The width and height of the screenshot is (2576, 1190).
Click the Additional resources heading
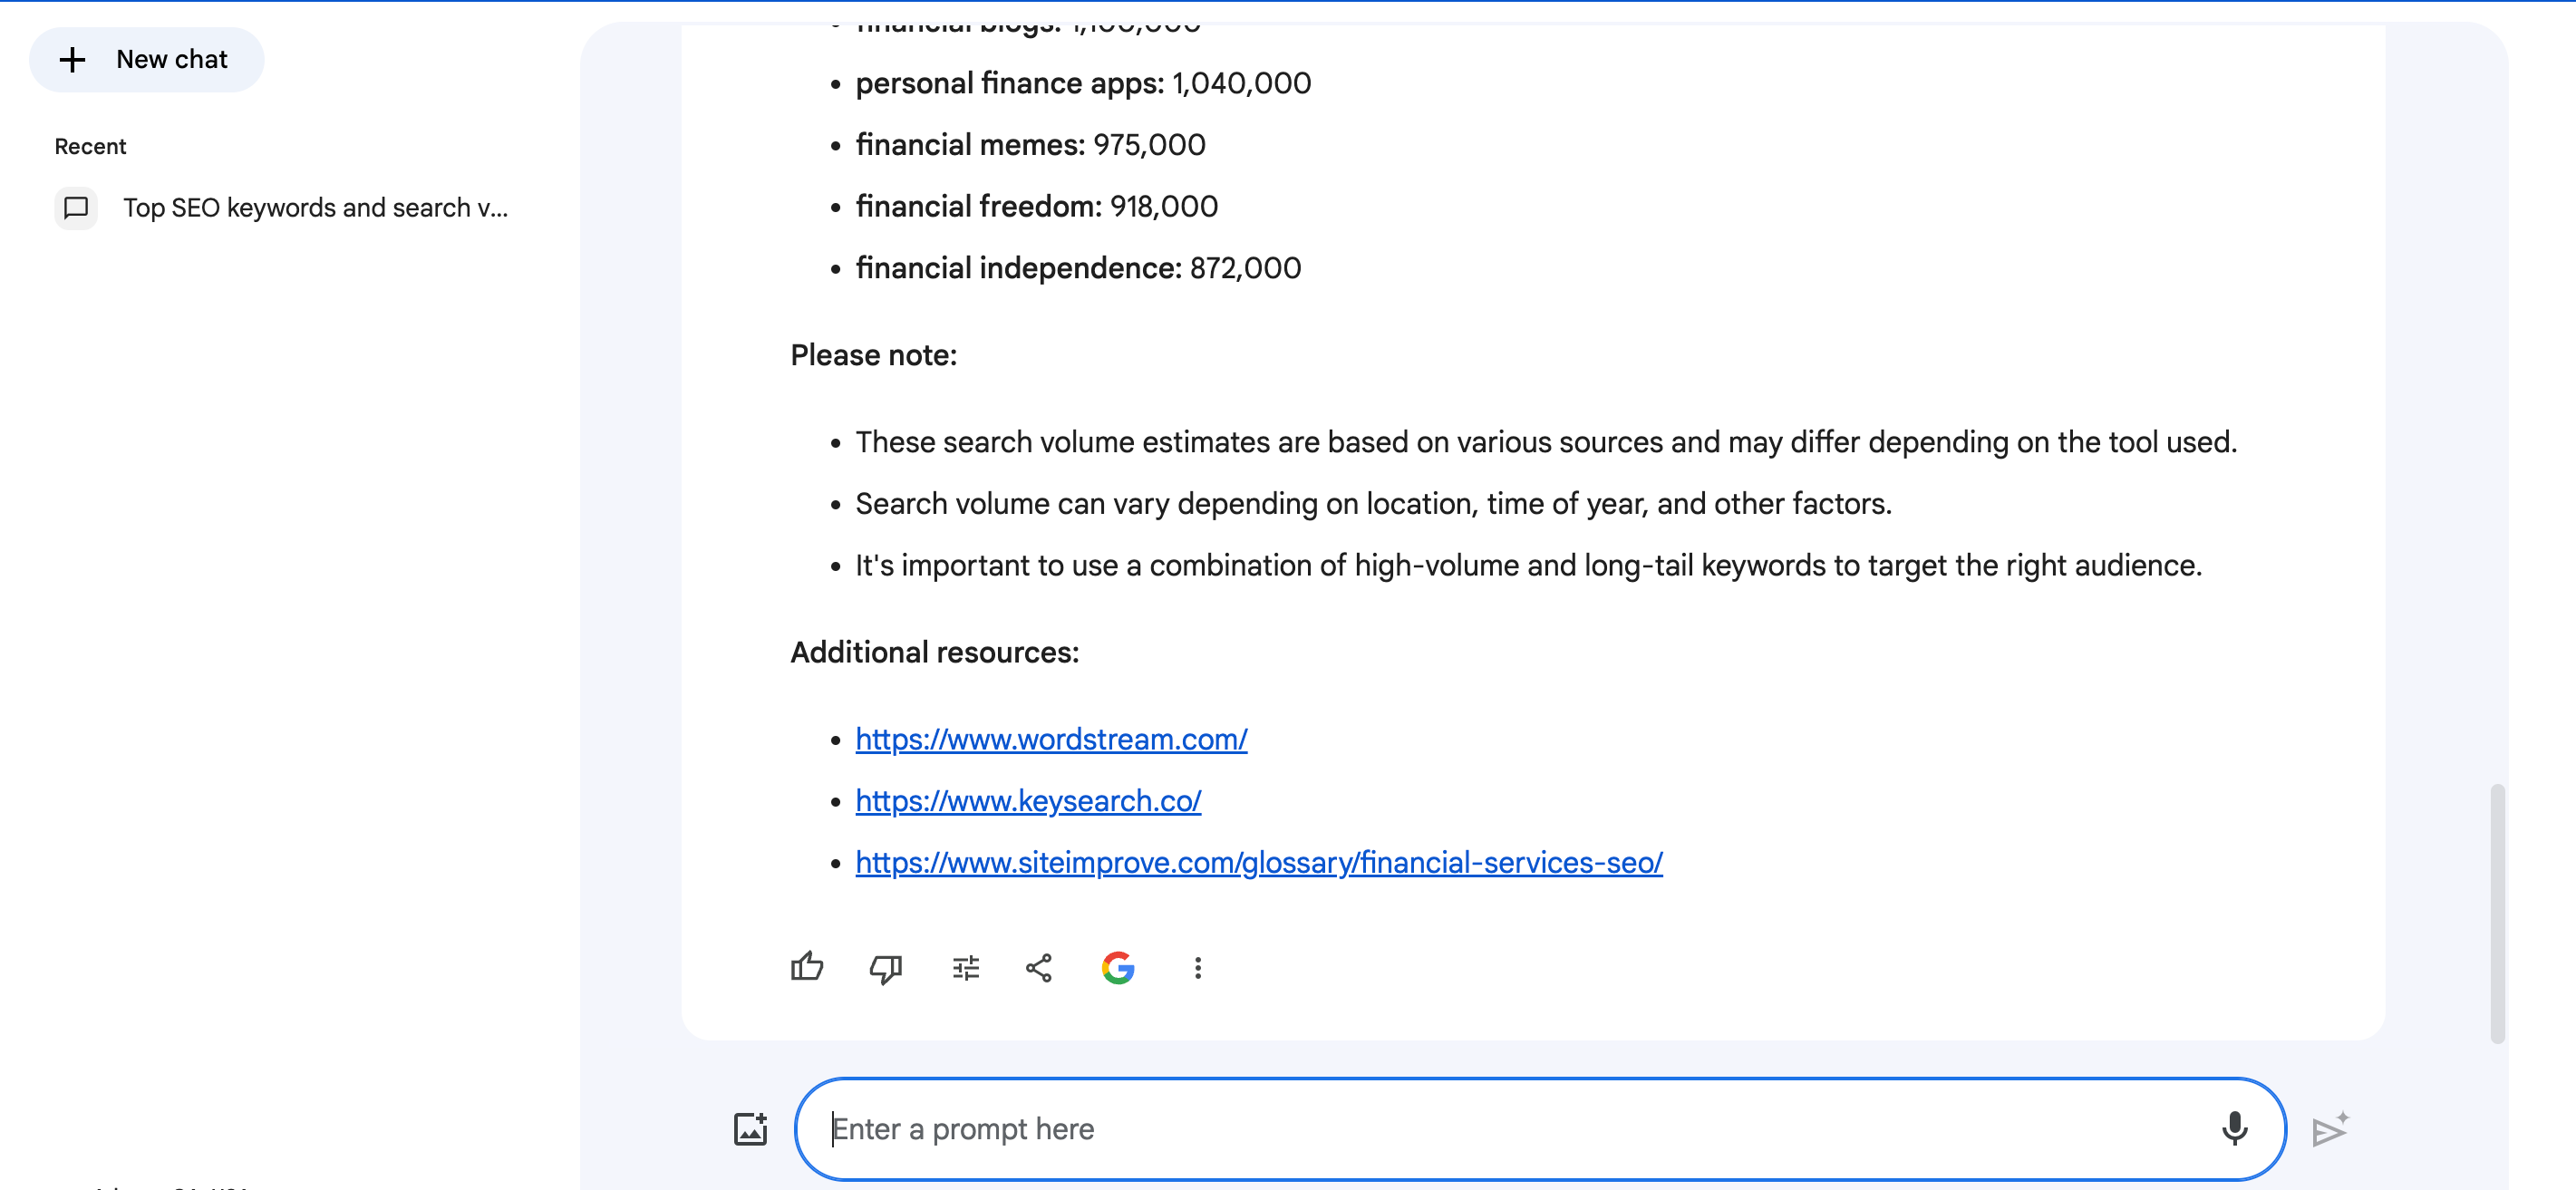pyautogui.click(x=934, y=652)
